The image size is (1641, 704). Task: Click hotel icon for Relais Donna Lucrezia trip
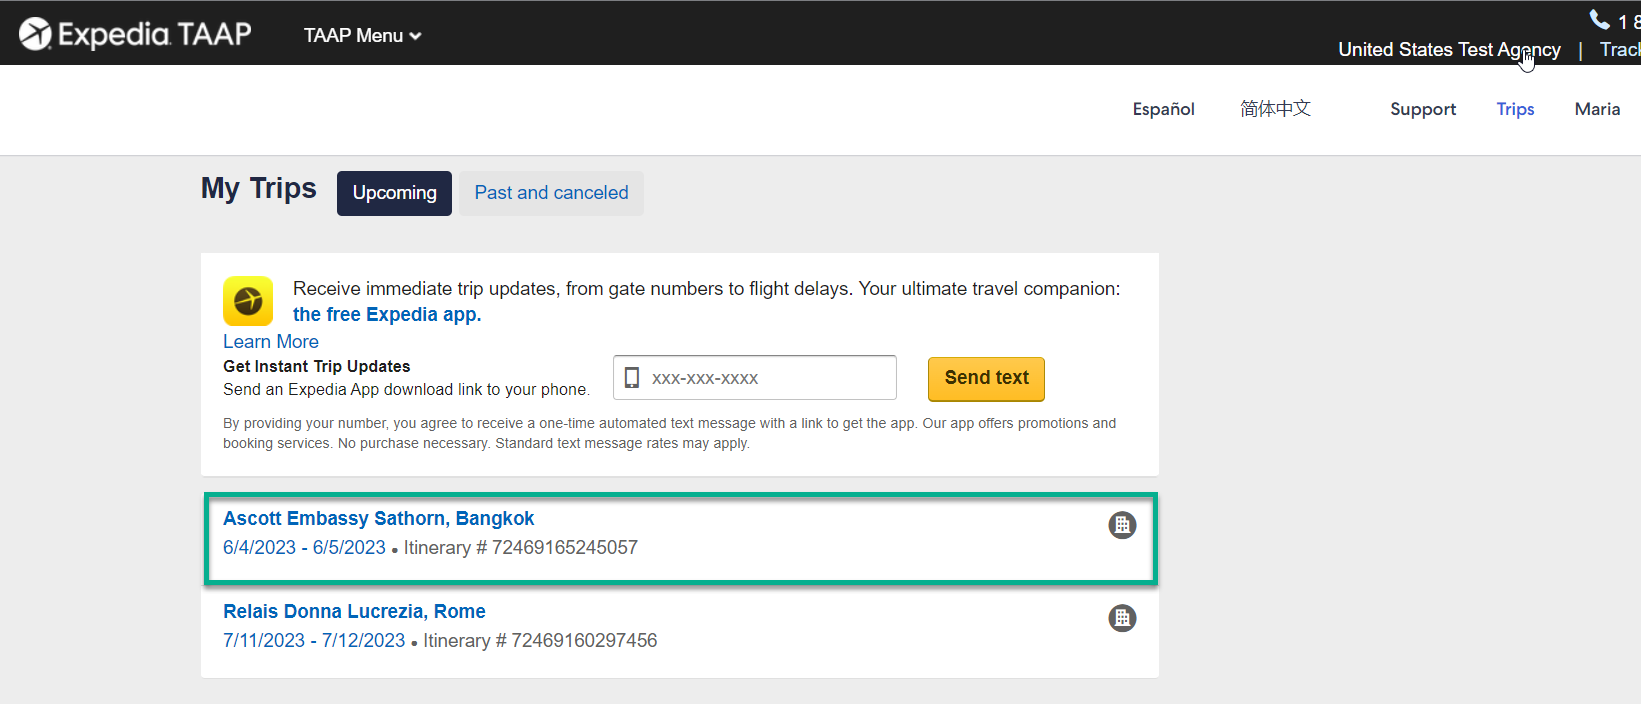1122,618
